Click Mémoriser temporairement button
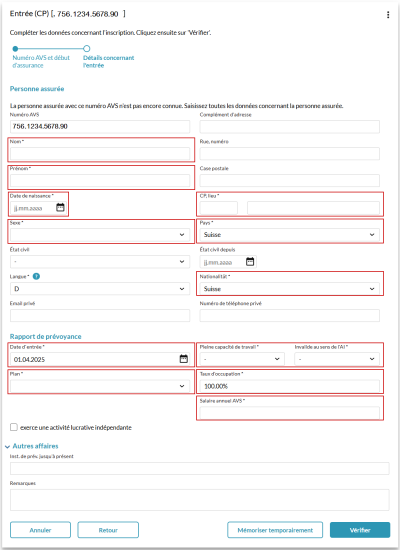400x550 pixels. coord(275,530)
